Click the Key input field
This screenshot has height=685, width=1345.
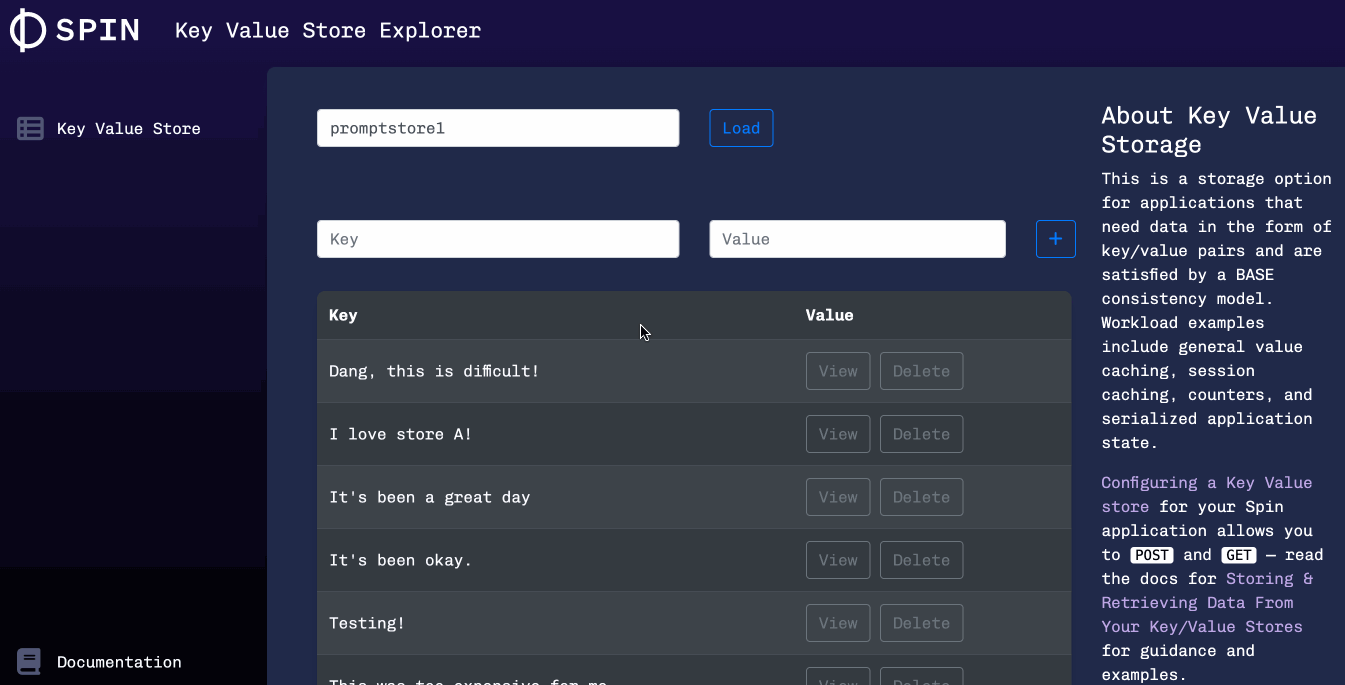pyautogui.click(x=498, y=239)
